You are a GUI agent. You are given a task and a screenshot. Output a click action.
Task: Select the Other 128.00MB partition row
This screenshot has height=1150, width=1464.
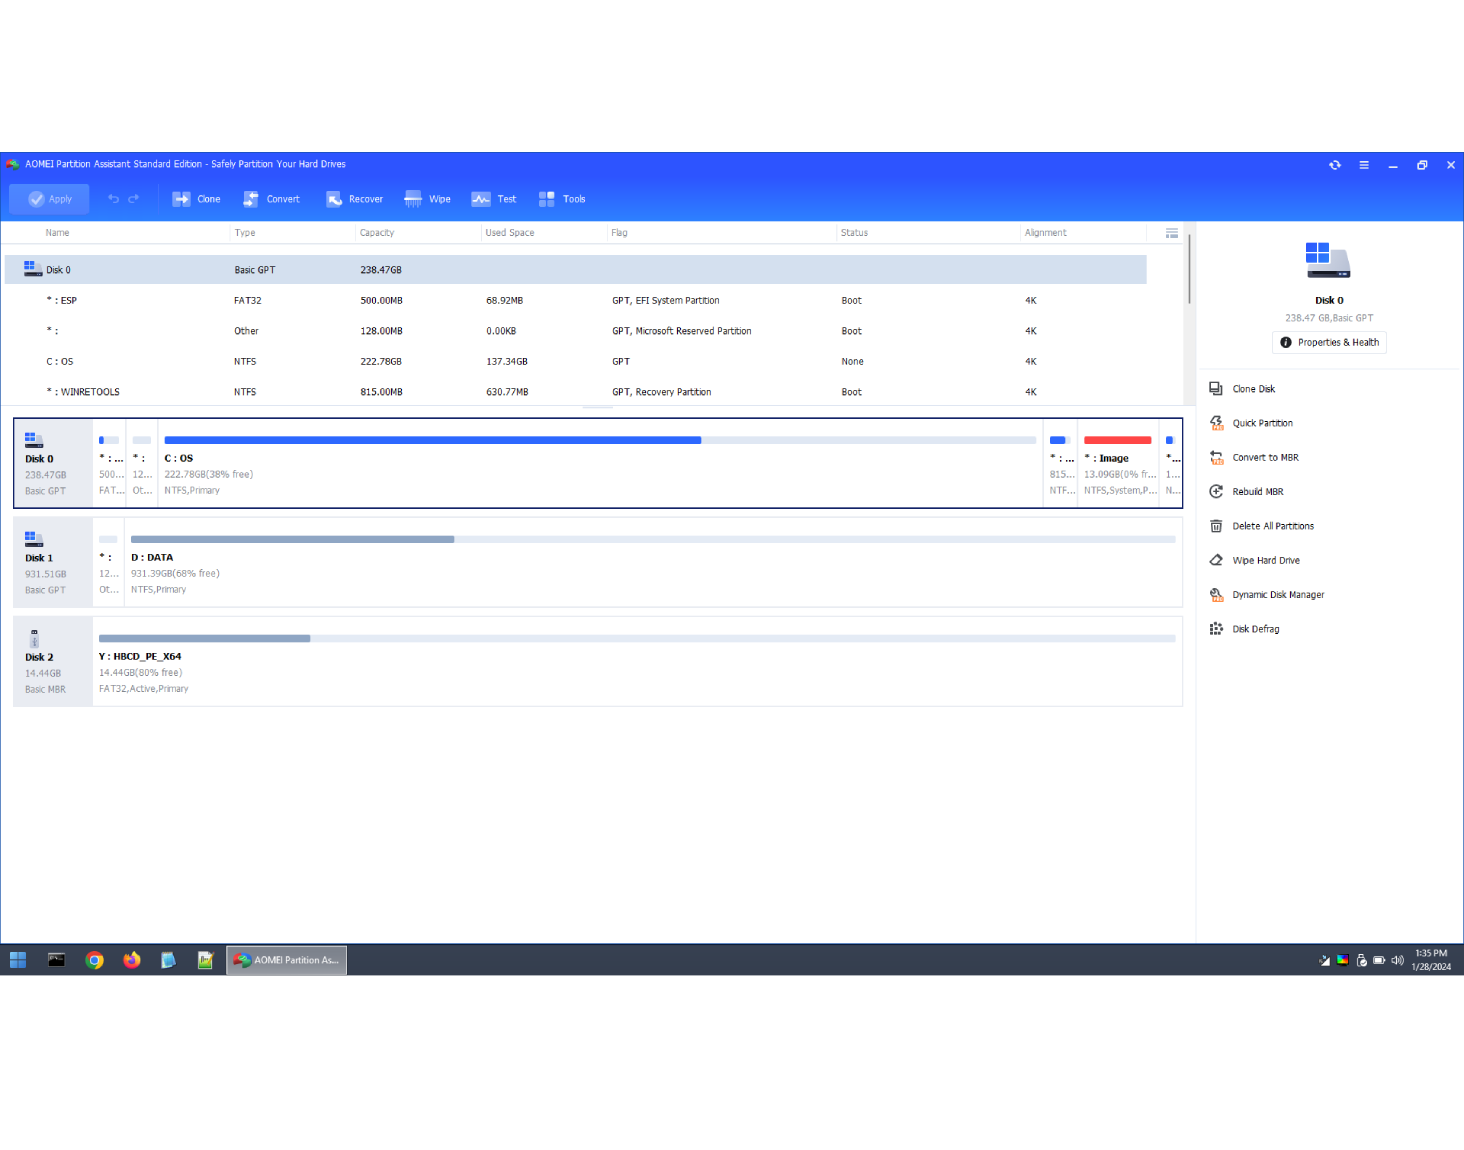tap(576, 331)
